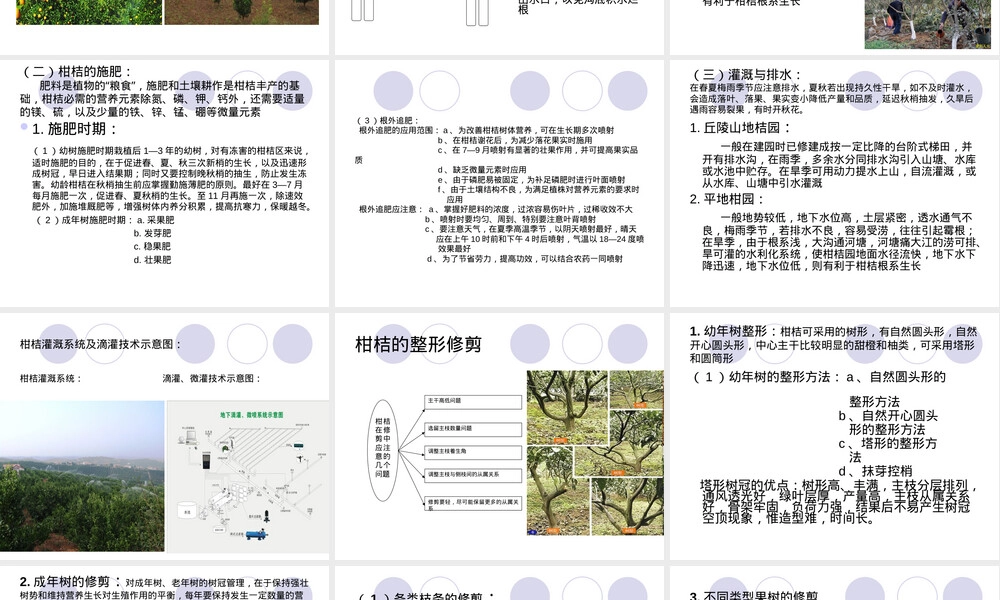Click the pruned citrus tree photo collage
The height and width of the screenshot is (600, 1000).
(x=595, y=452)
